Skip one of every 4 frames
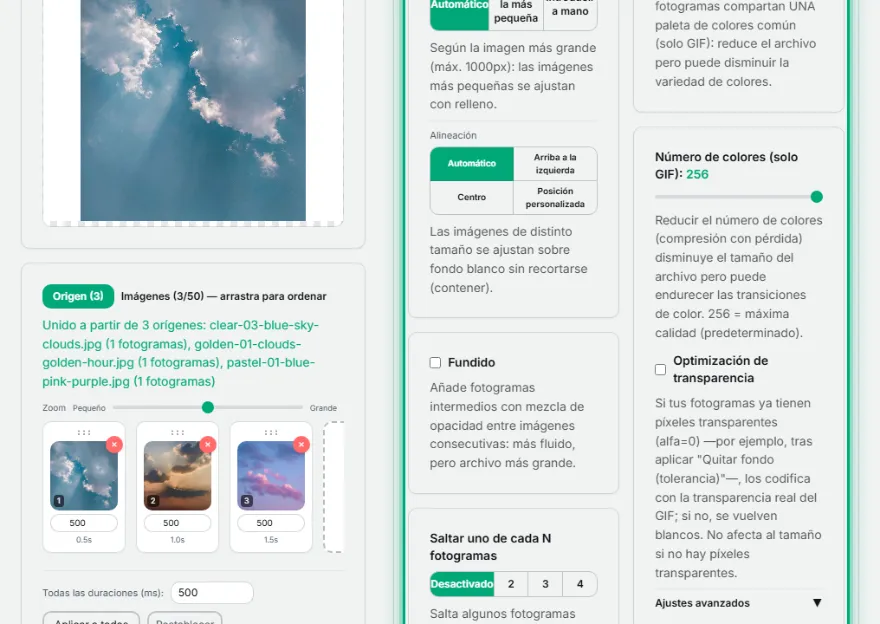This screenshot has width=880, height=624. coord(580,584)
